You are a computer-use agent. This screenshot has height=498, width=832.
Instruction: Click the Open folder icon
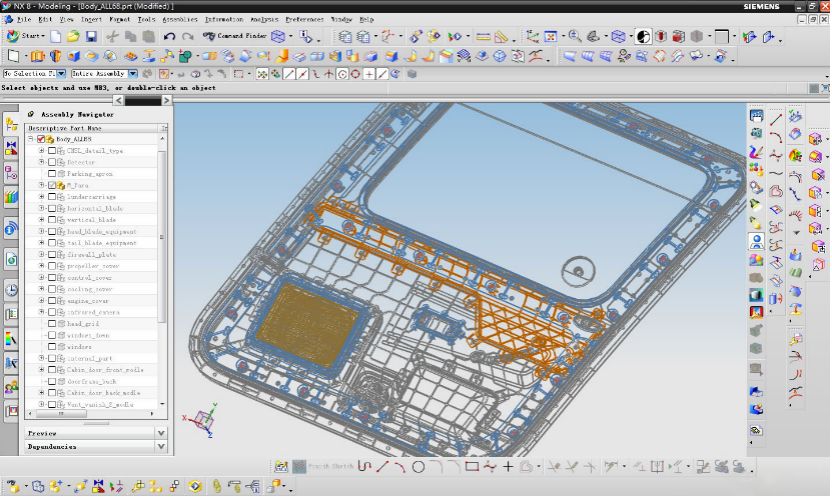[72, 37]
